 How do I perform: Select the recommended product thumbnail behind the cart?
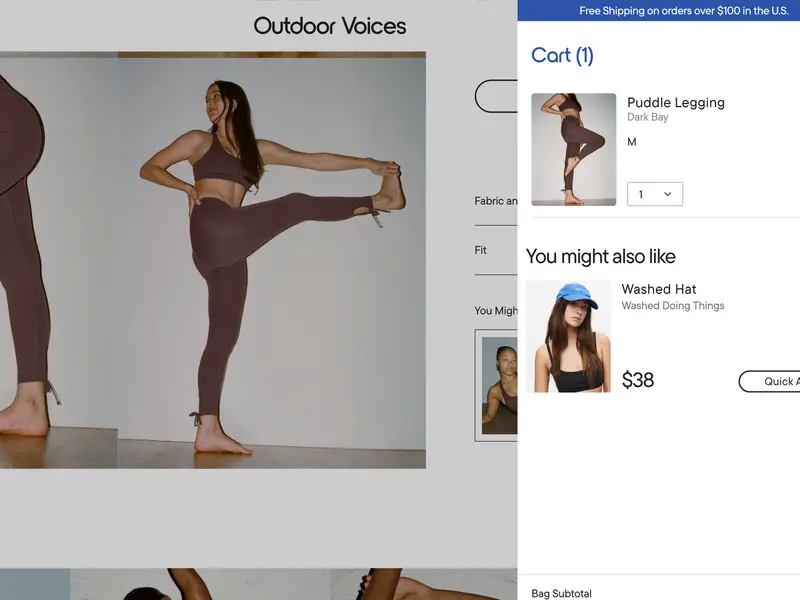[498, 385]
